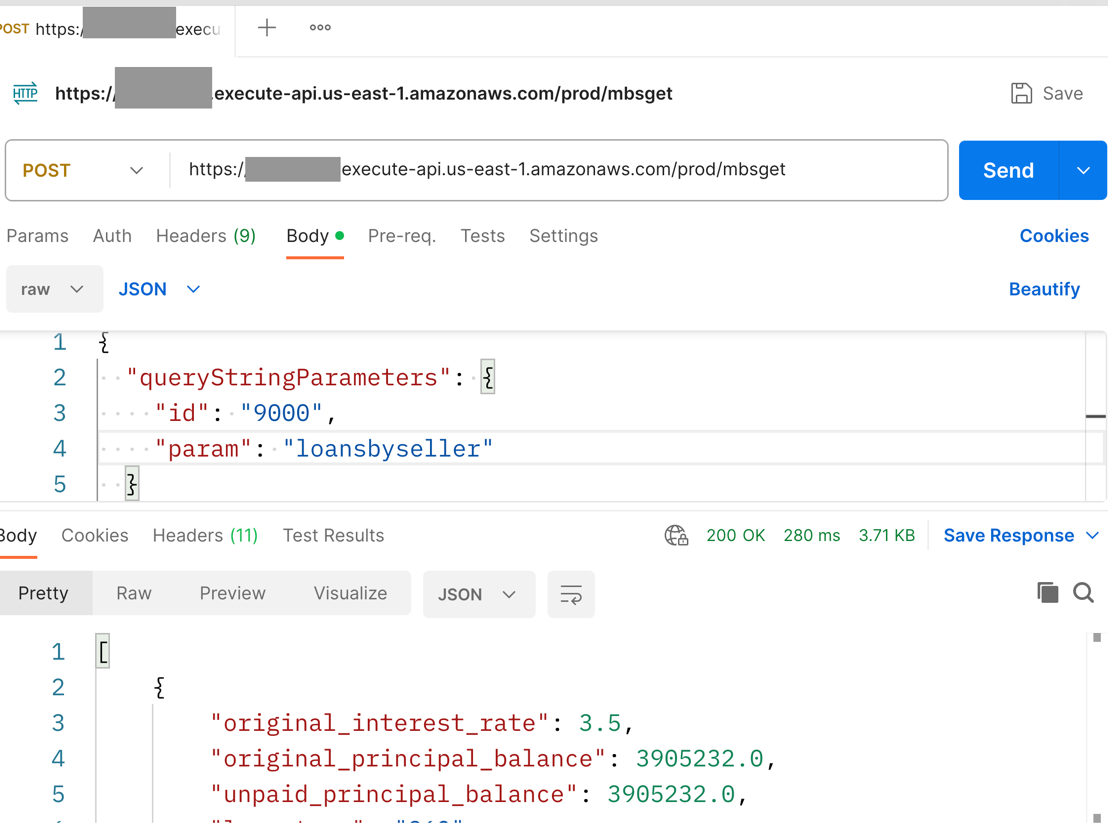The width and height of the screenshot is (1108, 828).
Task: Click the Beautify link
Action: pyautogui.click(x=1043, y=289)
